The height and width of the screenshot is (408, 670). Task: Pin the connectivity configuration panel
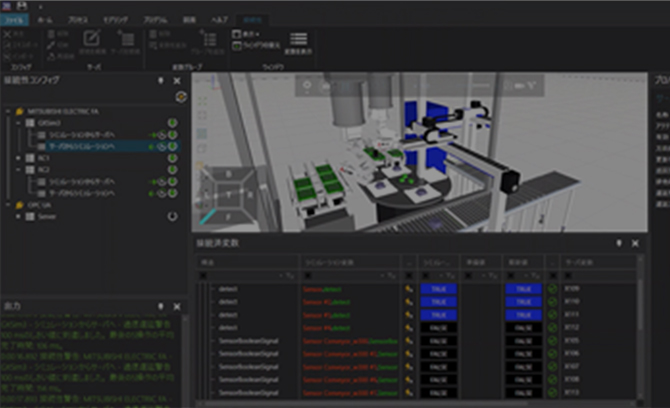click(x=162, y=81)
